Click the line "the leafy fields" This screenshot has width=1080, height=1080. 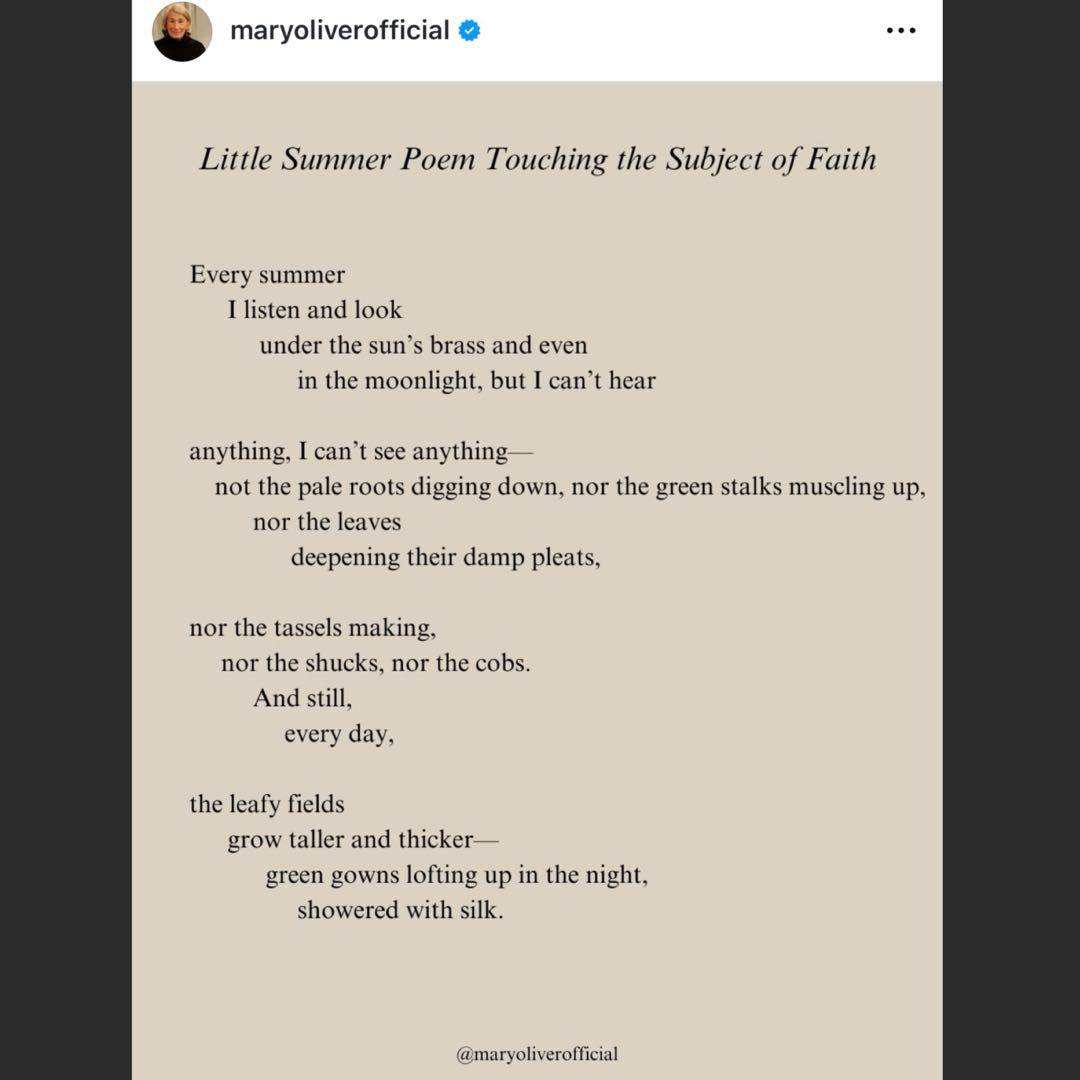tap(267, 804)
